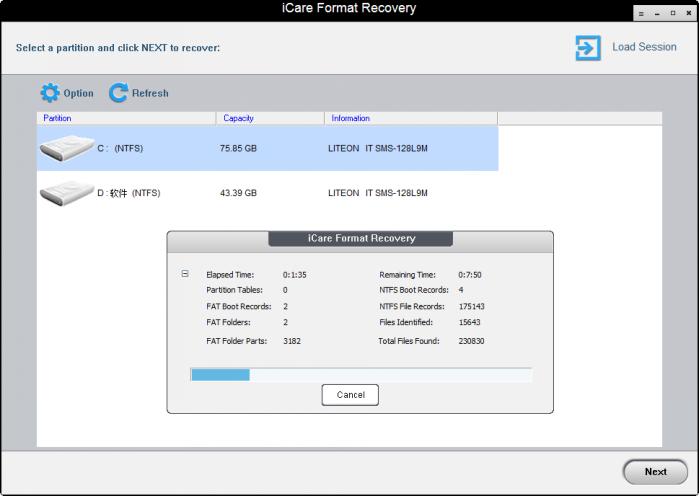
Task: Click the Partition Tables label
Action: point(234,290)
